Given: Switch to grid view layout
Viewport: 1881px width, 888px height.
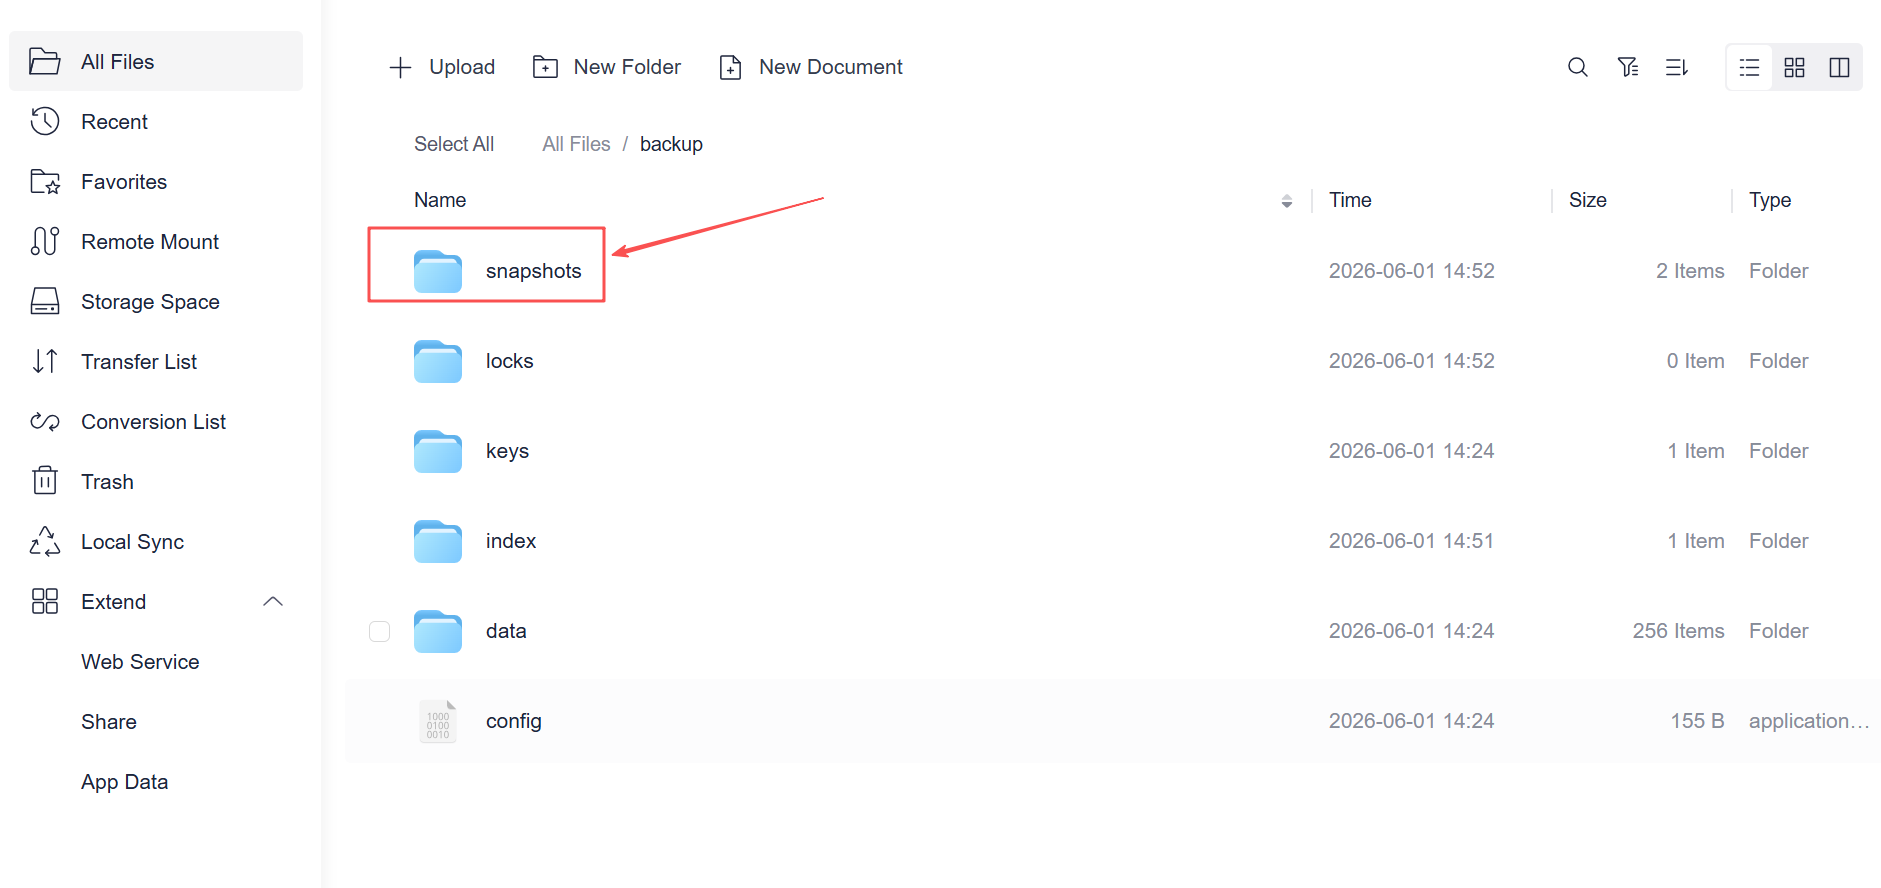Looking at the screenshot, I should click(x=1794, y=67).
